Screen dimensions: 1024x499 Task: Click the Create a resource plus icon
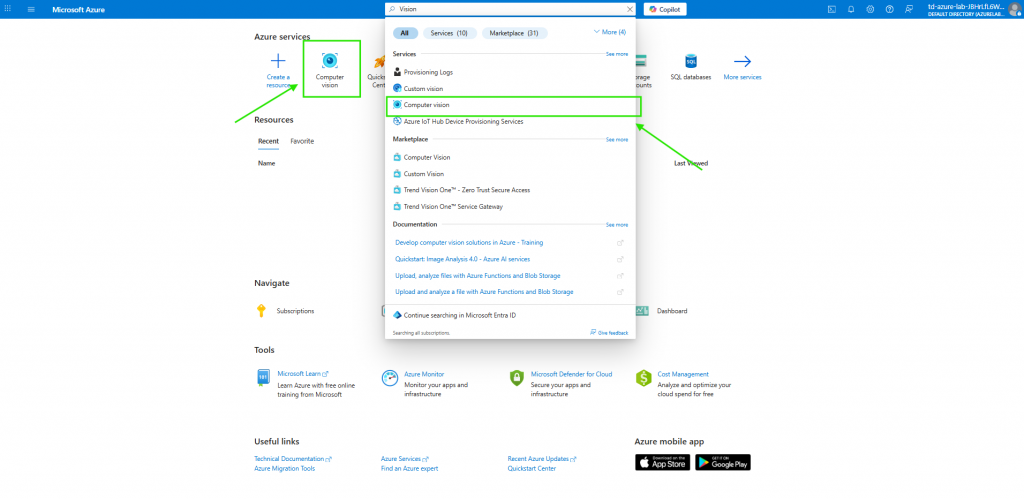[x=278, y=61]
